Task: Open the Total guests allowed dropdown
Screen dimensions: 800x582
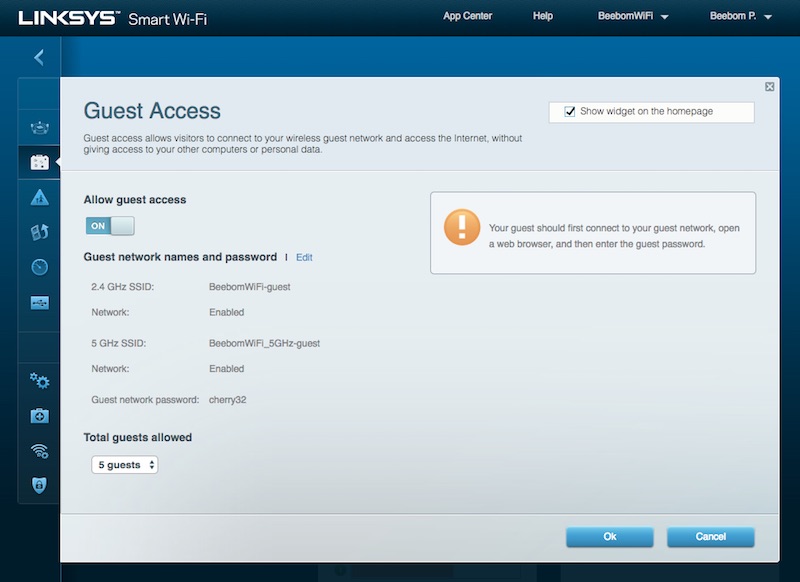Action: 124,464
